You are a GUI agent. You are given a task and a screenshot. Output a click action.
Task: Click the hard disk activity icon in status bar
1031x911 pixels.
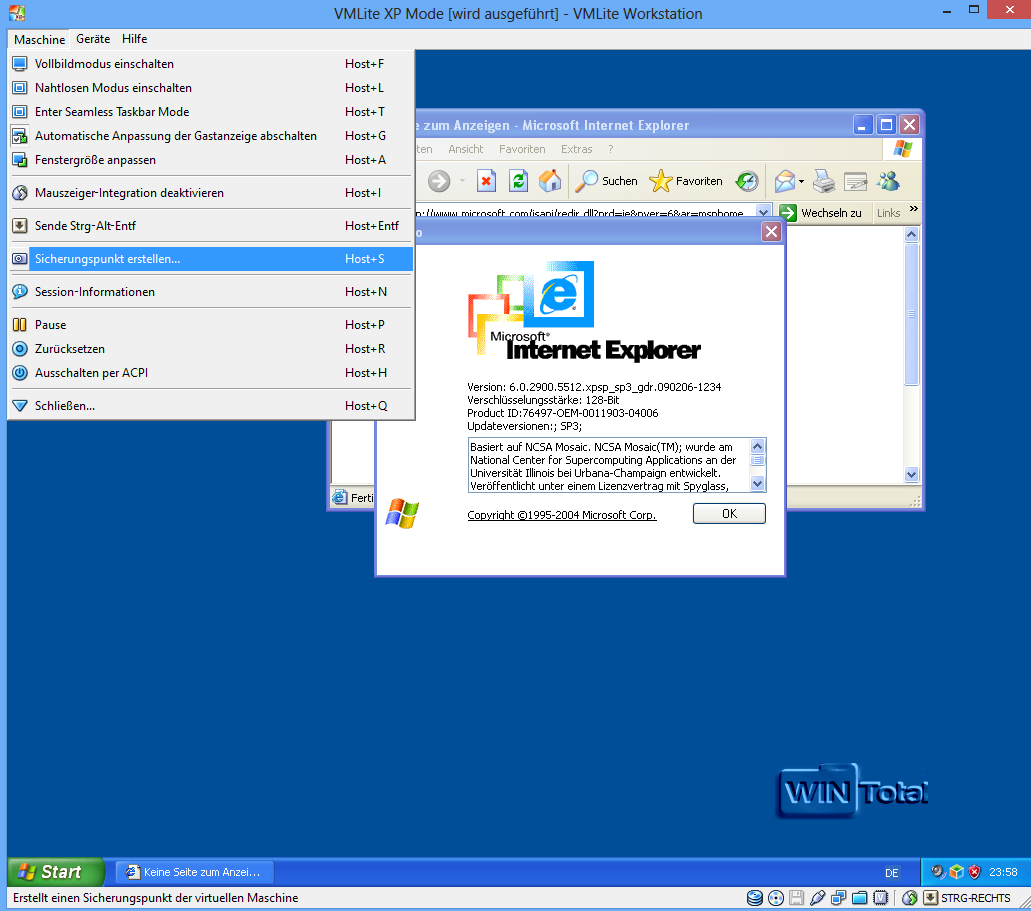coord(755,898)
